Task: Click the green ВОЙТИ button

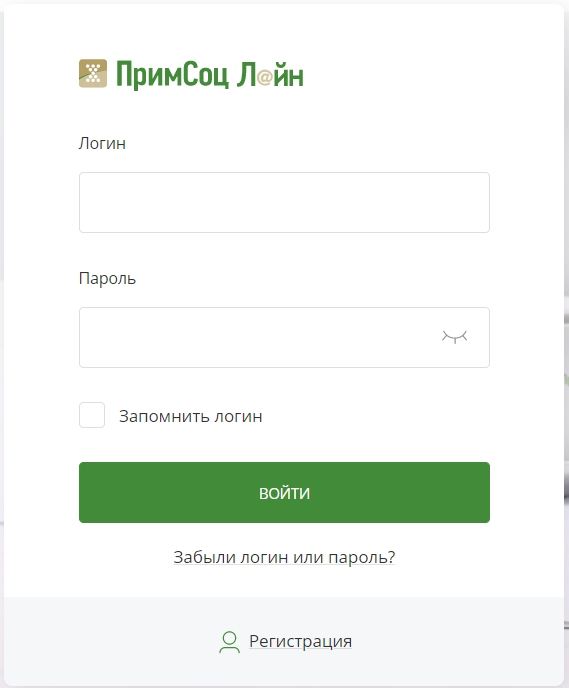Action: pos(284,492)
